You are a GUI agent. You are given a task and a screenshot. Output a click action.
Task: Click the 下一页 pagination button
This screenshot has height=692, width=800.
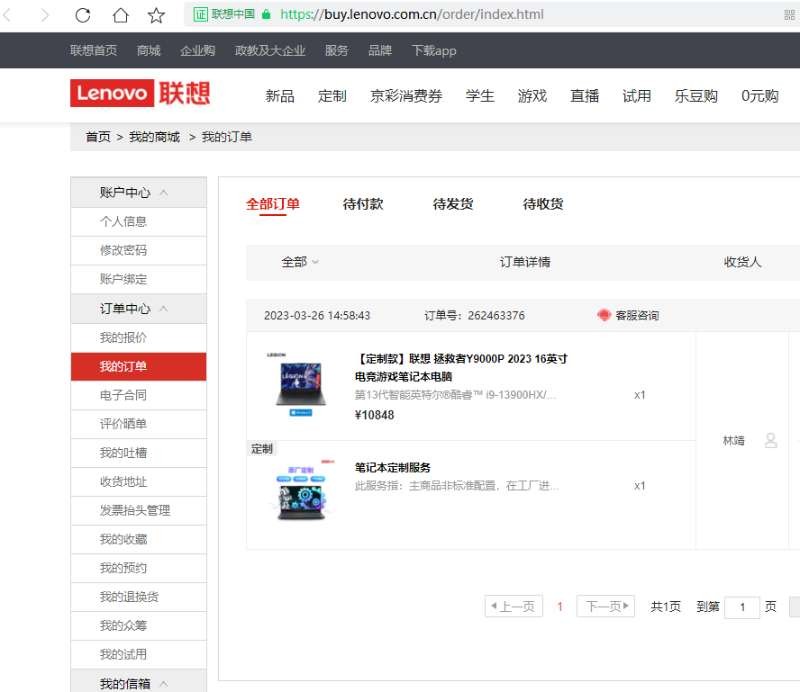click(606, 606)
